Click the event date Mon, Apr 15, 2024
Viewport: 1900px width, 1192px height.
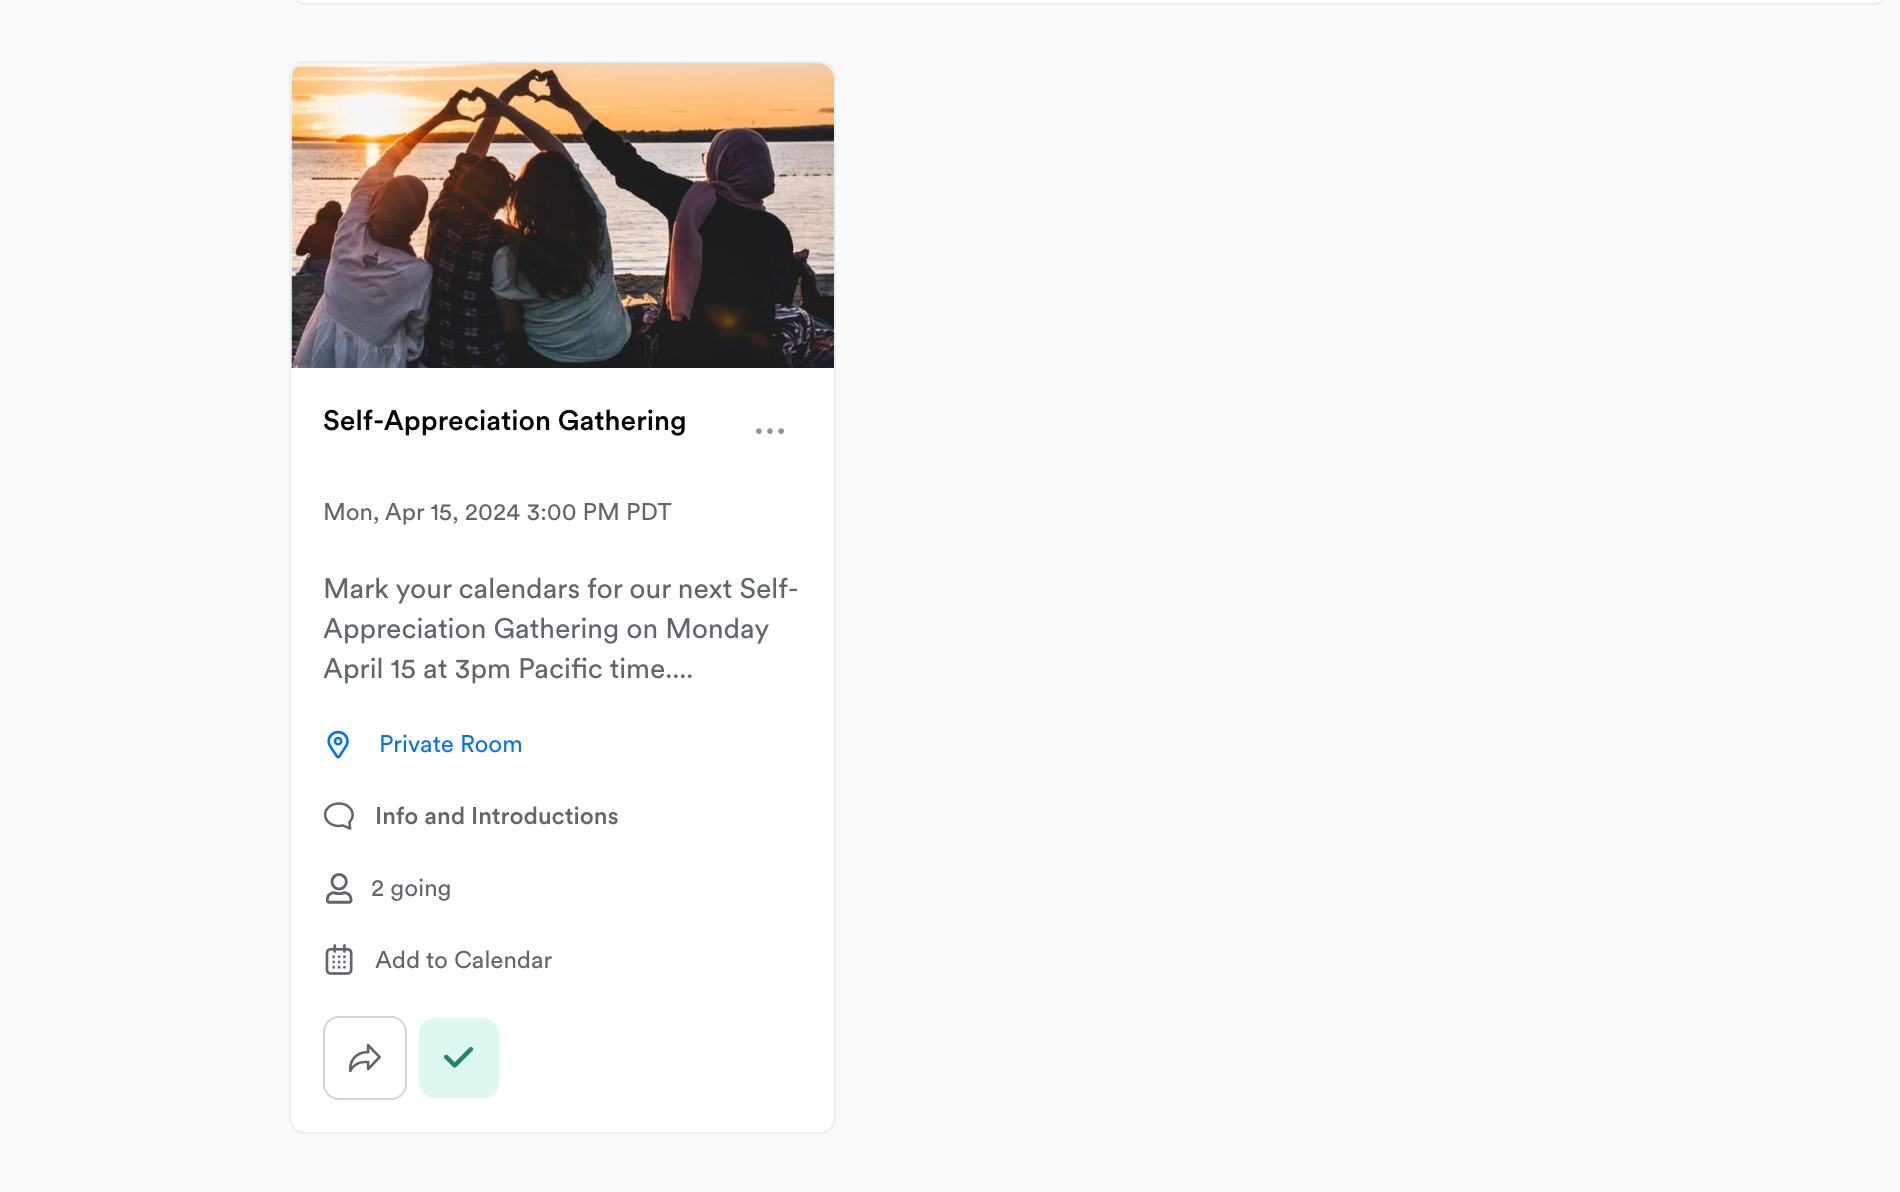point(421,512)
